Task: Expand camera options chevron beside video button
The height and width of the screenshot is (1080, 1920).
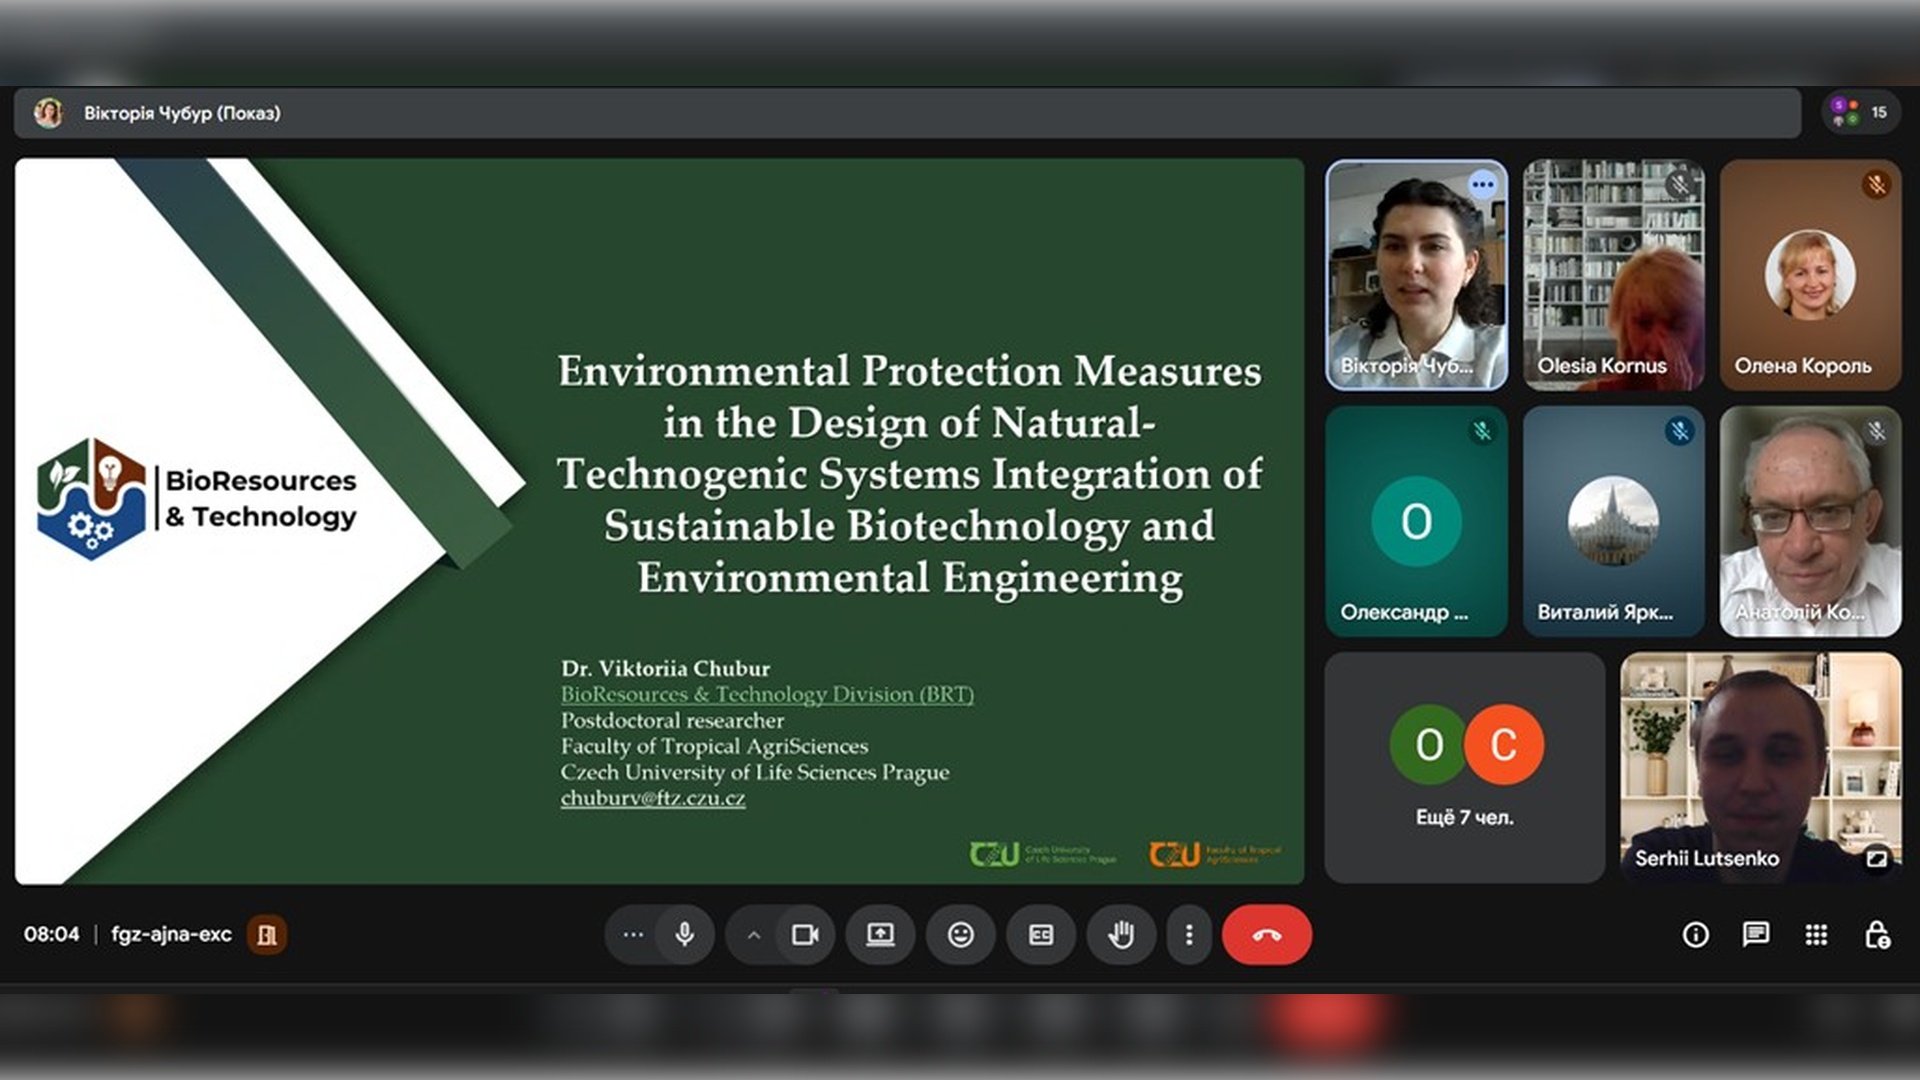Action: point(754,936)
